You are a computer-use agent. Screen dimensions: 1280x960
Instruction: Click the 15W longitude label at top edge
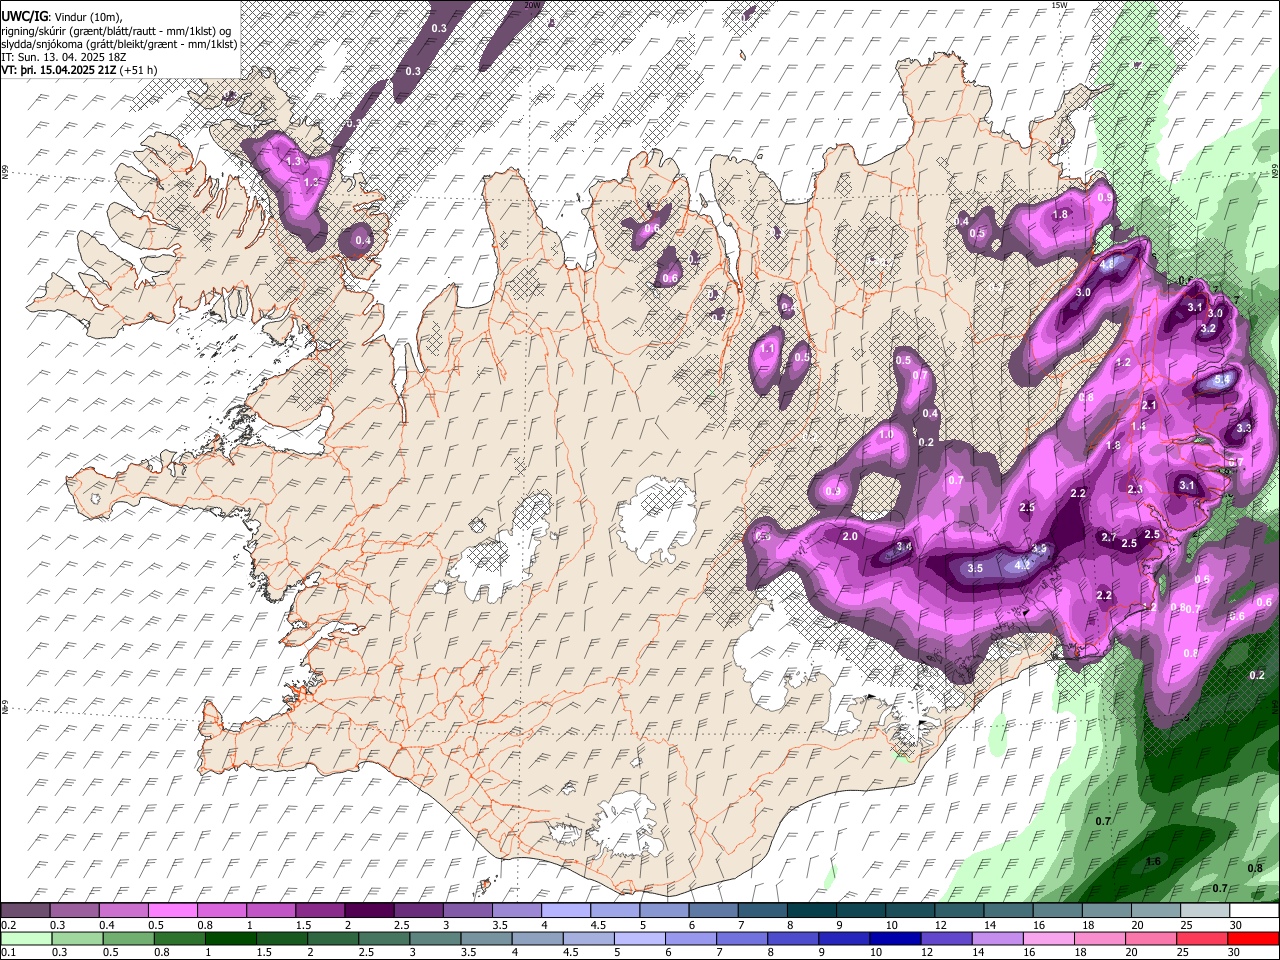point(1060,5)
